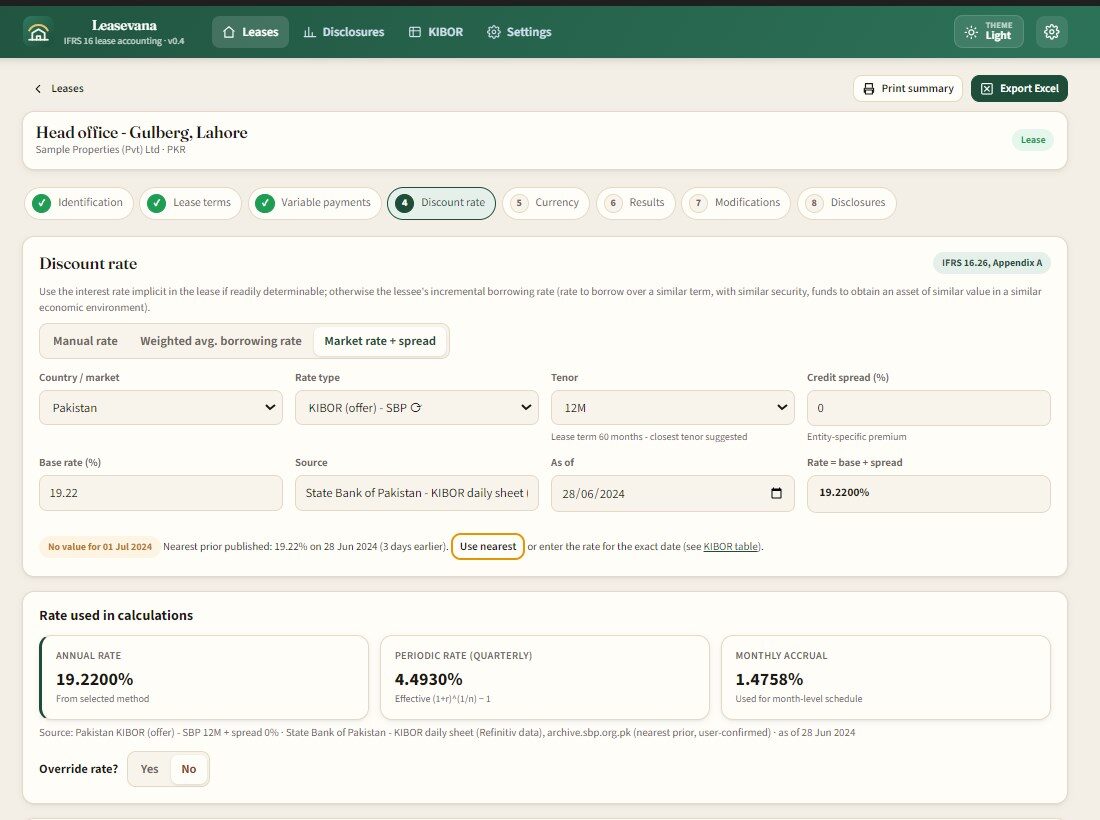The height and width of the screenshot is (820, 1100).
Task: Click the bar chart icon beside Disclosures
Action: (309, 32)
